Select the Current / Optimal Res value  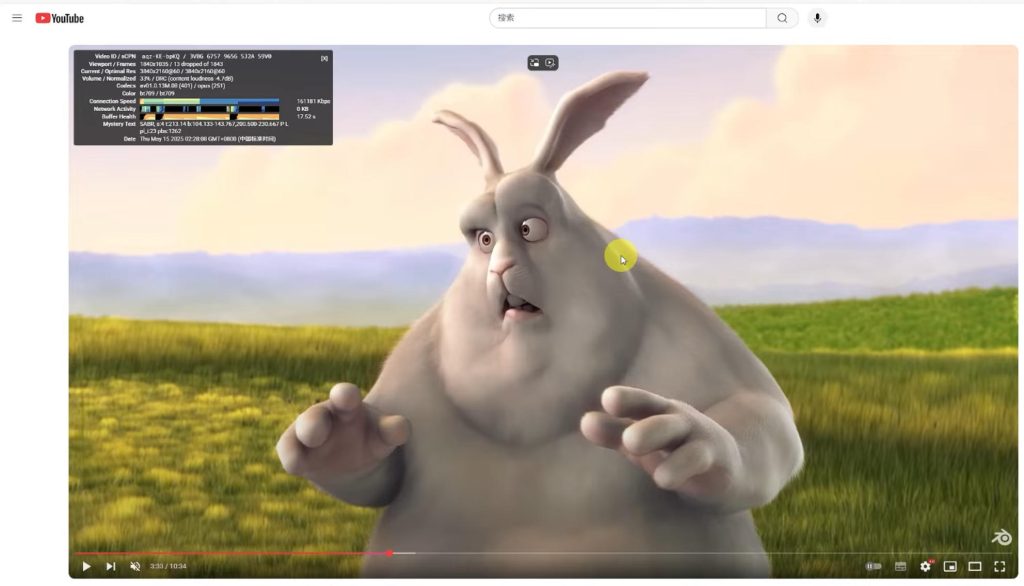[182, 71]
